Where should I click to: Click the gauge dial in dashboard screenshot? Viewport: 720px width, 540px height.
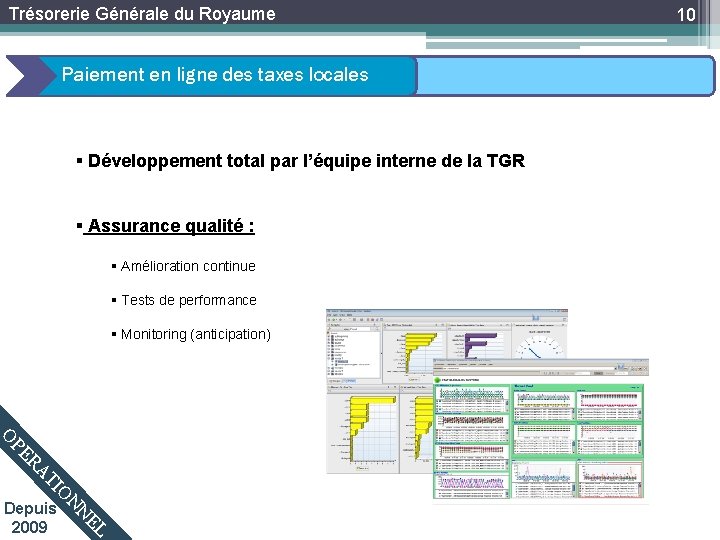[539, 345]
